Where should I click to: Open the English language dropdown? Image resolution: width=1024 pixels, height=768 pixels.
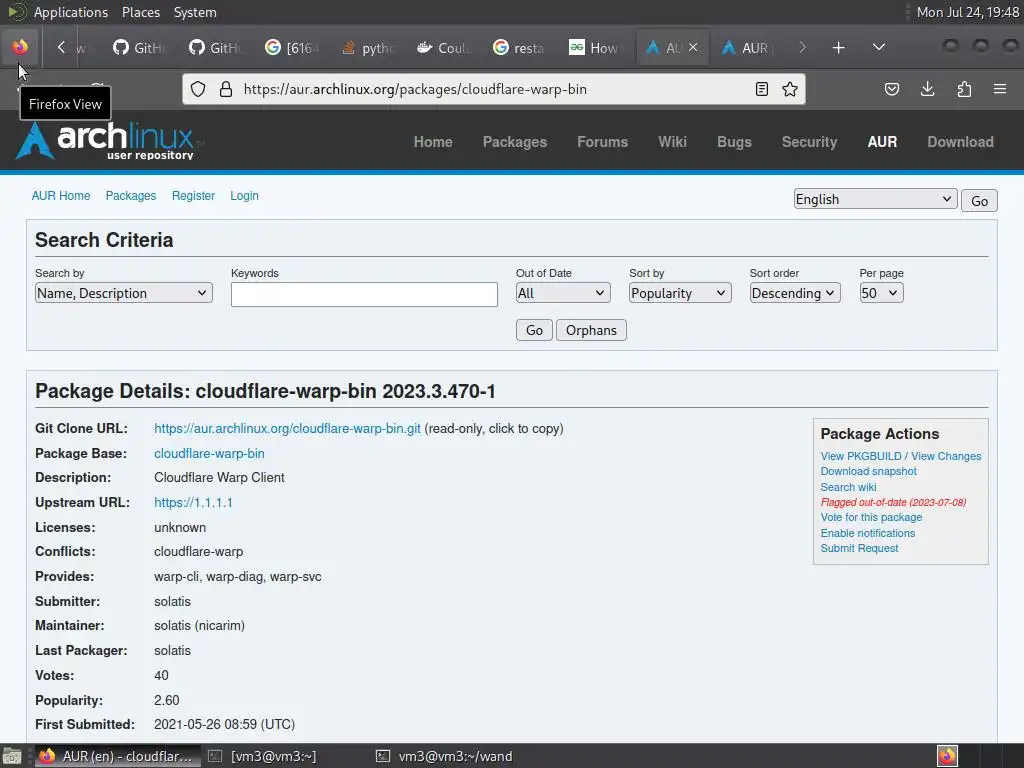click(x=875, y=199)
